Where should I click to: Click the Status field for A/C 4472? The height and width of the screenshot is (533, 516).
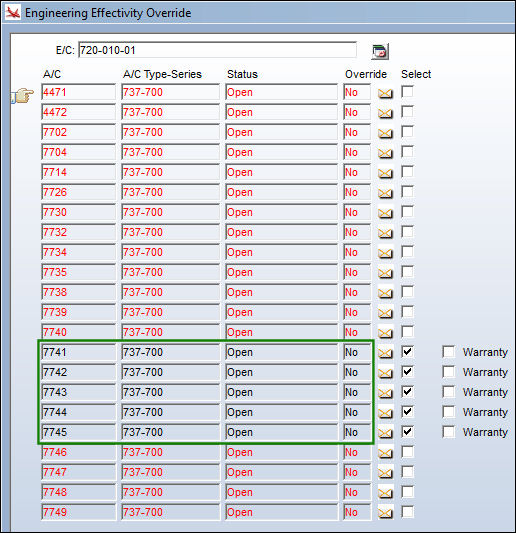(281, 112)
